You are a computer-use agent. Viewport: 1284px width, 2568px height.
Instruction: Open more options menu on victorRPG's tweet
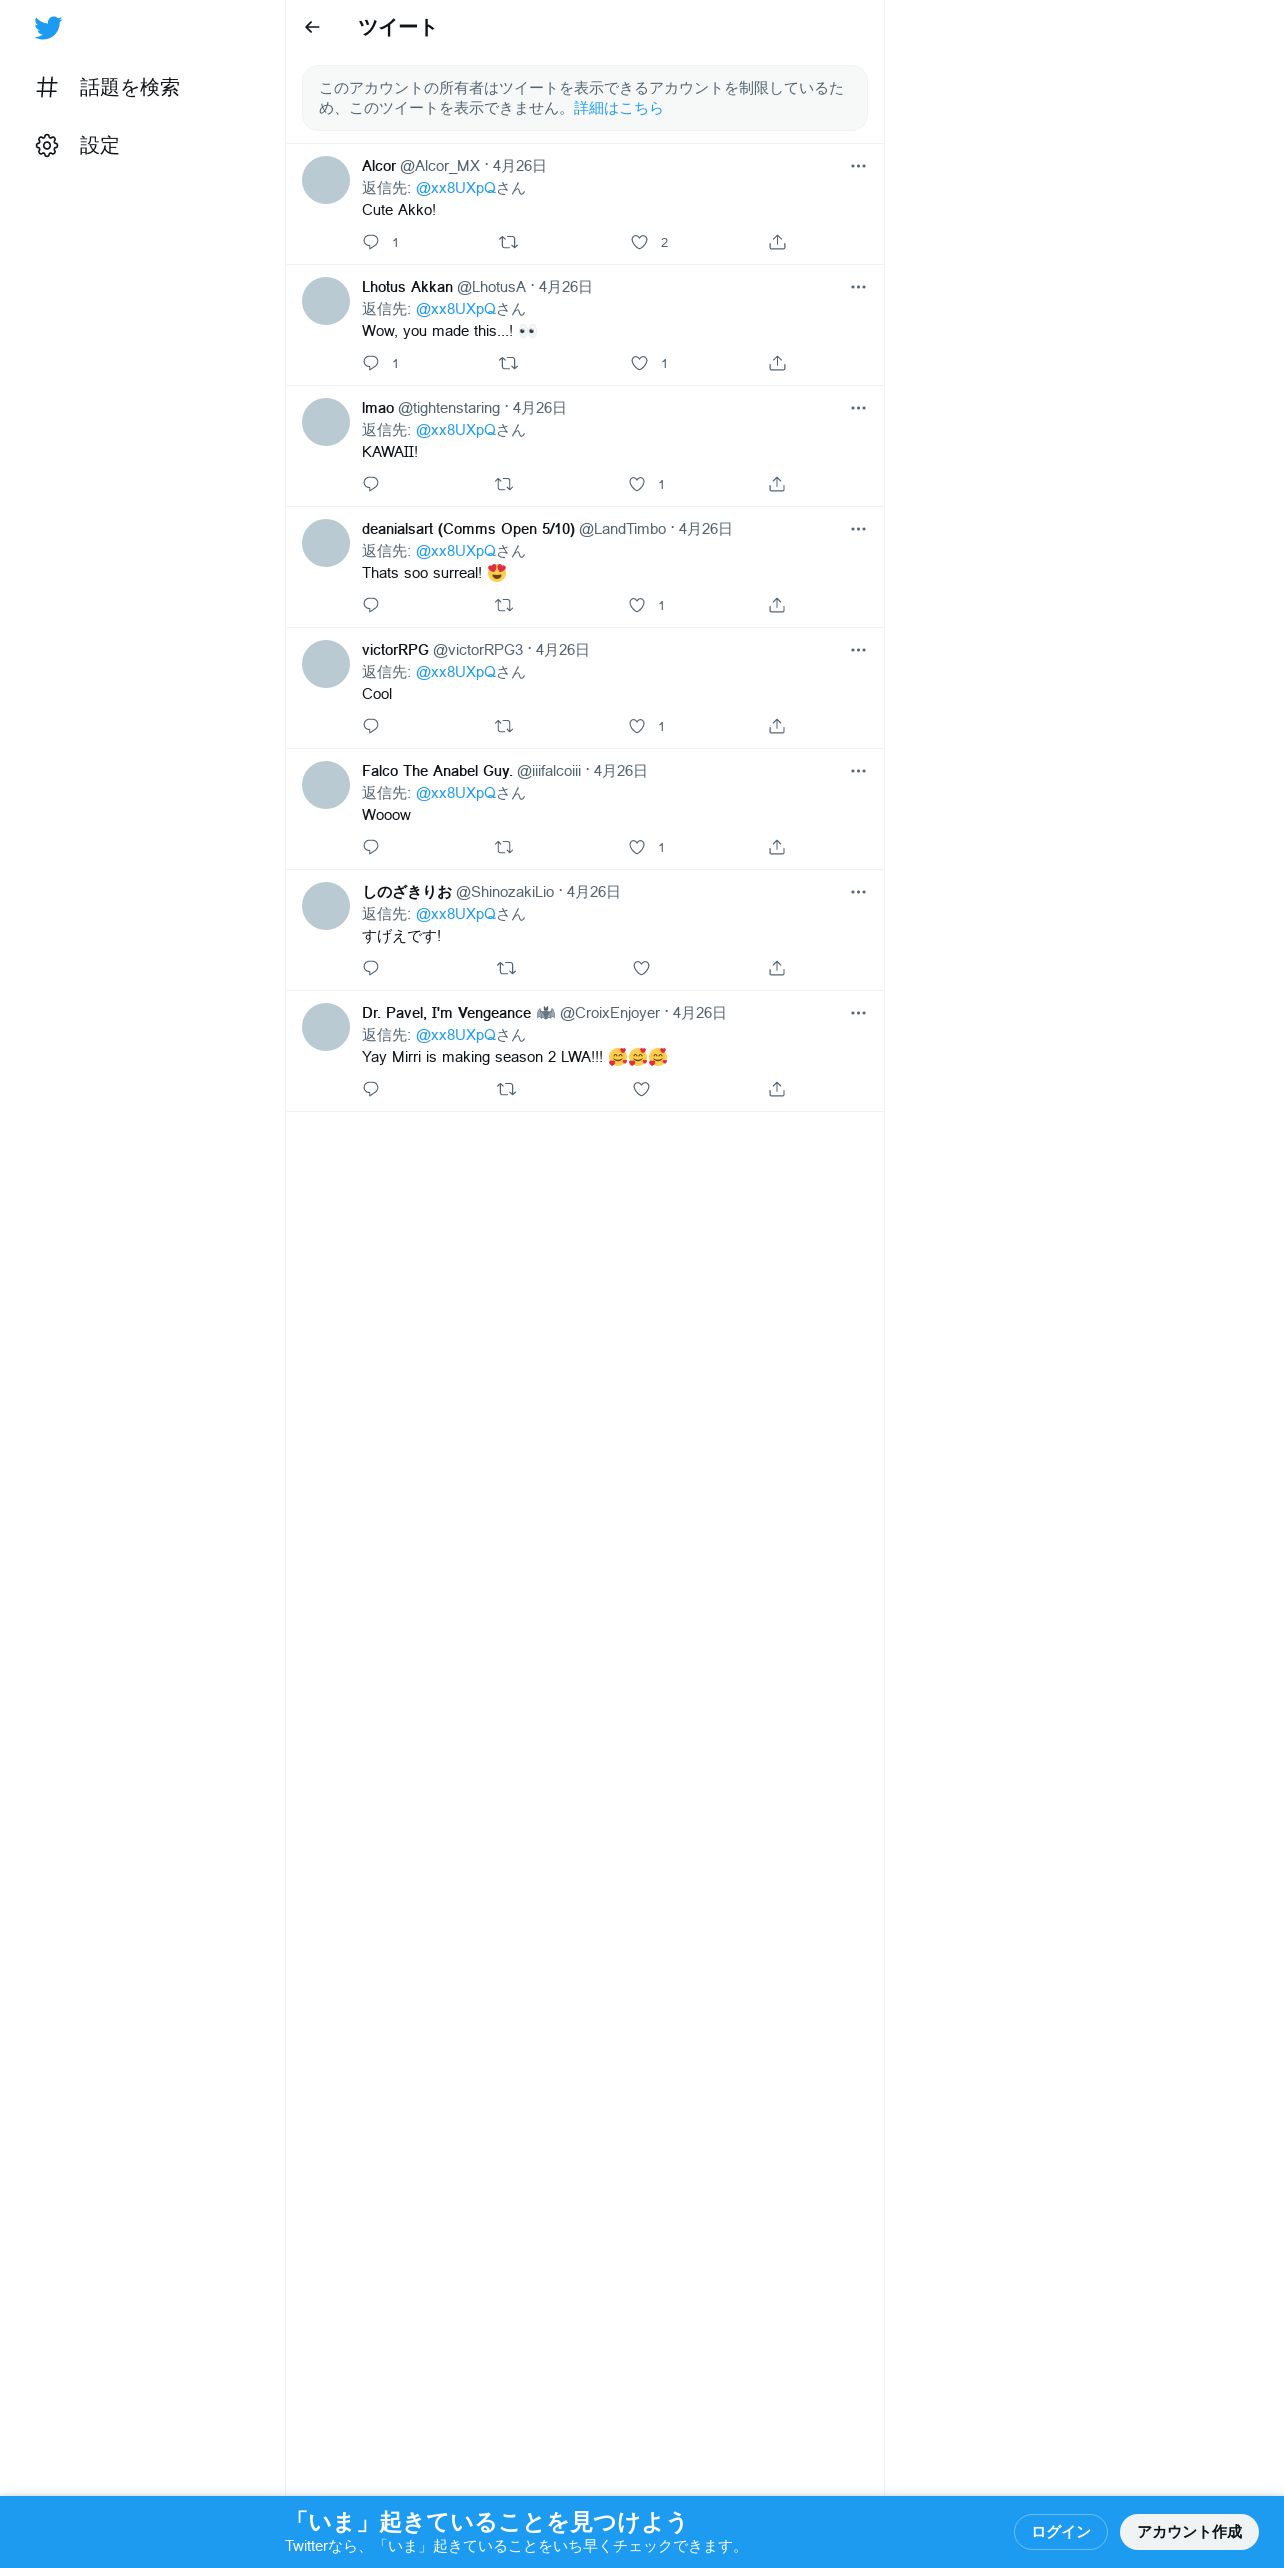coord(858,650)
